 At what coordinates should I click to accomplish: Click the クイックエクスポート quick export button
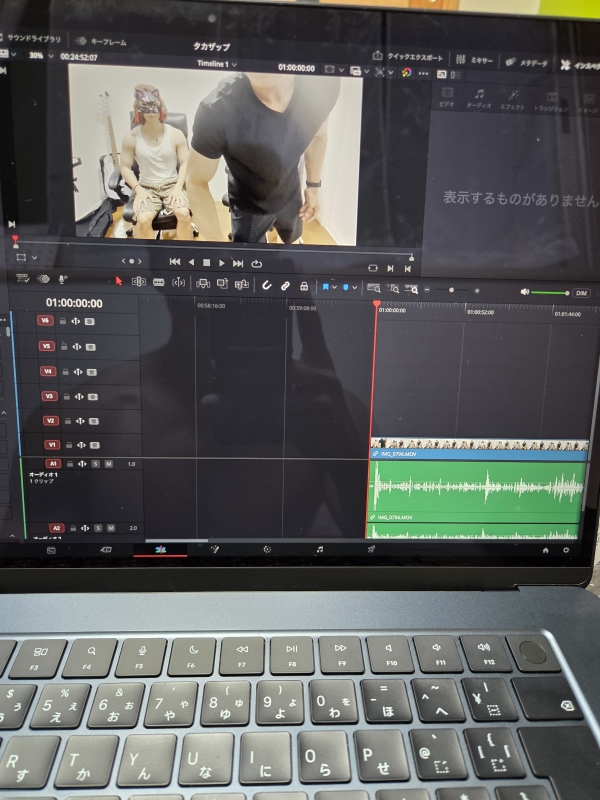408,57
